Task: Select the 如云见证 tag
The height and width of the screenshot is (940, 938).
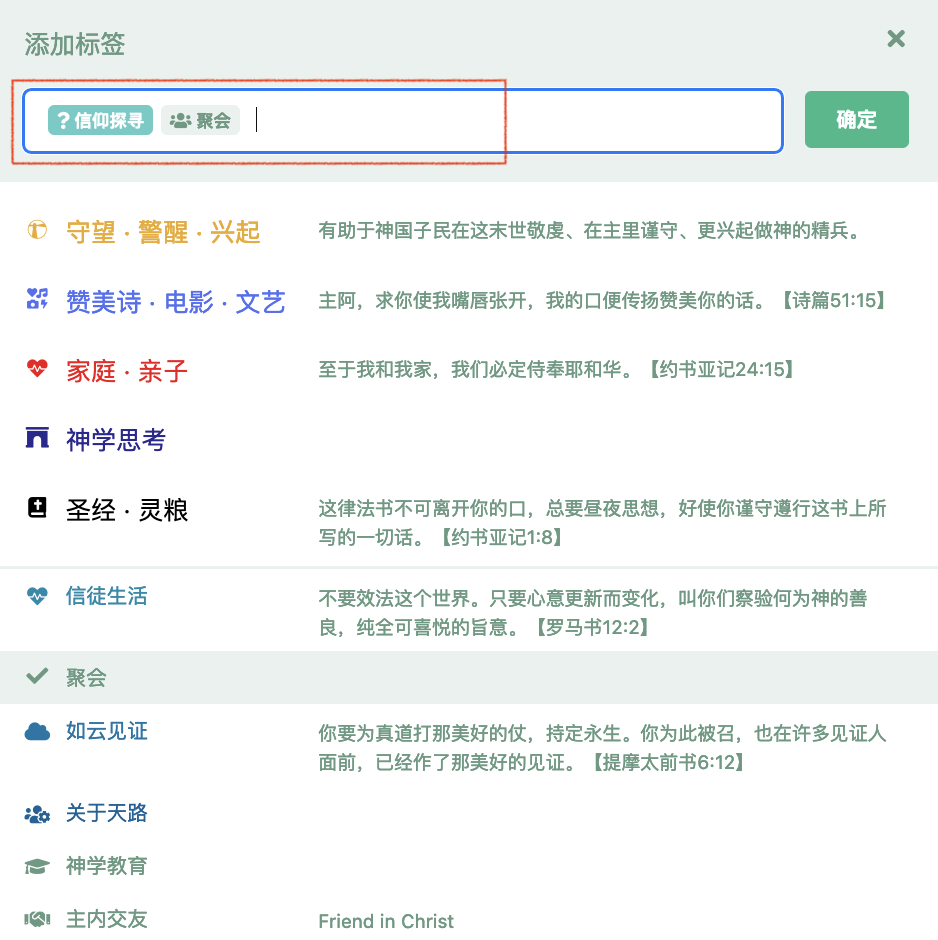Action: pos(106,731)
